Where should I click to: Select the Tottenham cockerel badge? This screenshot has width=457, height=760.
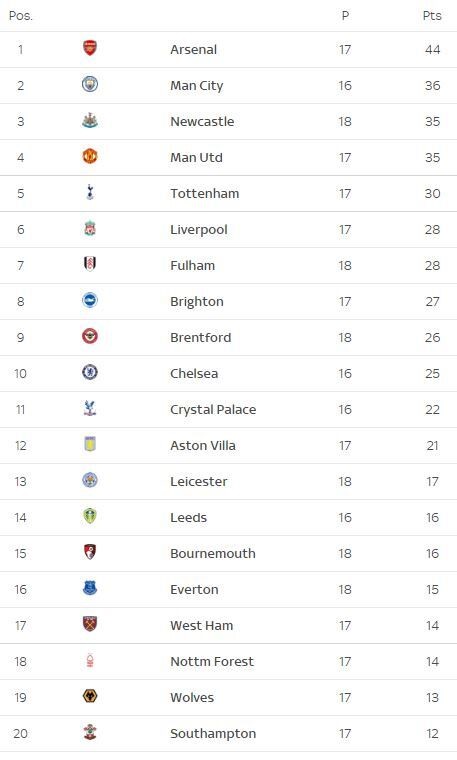(90, 192)
